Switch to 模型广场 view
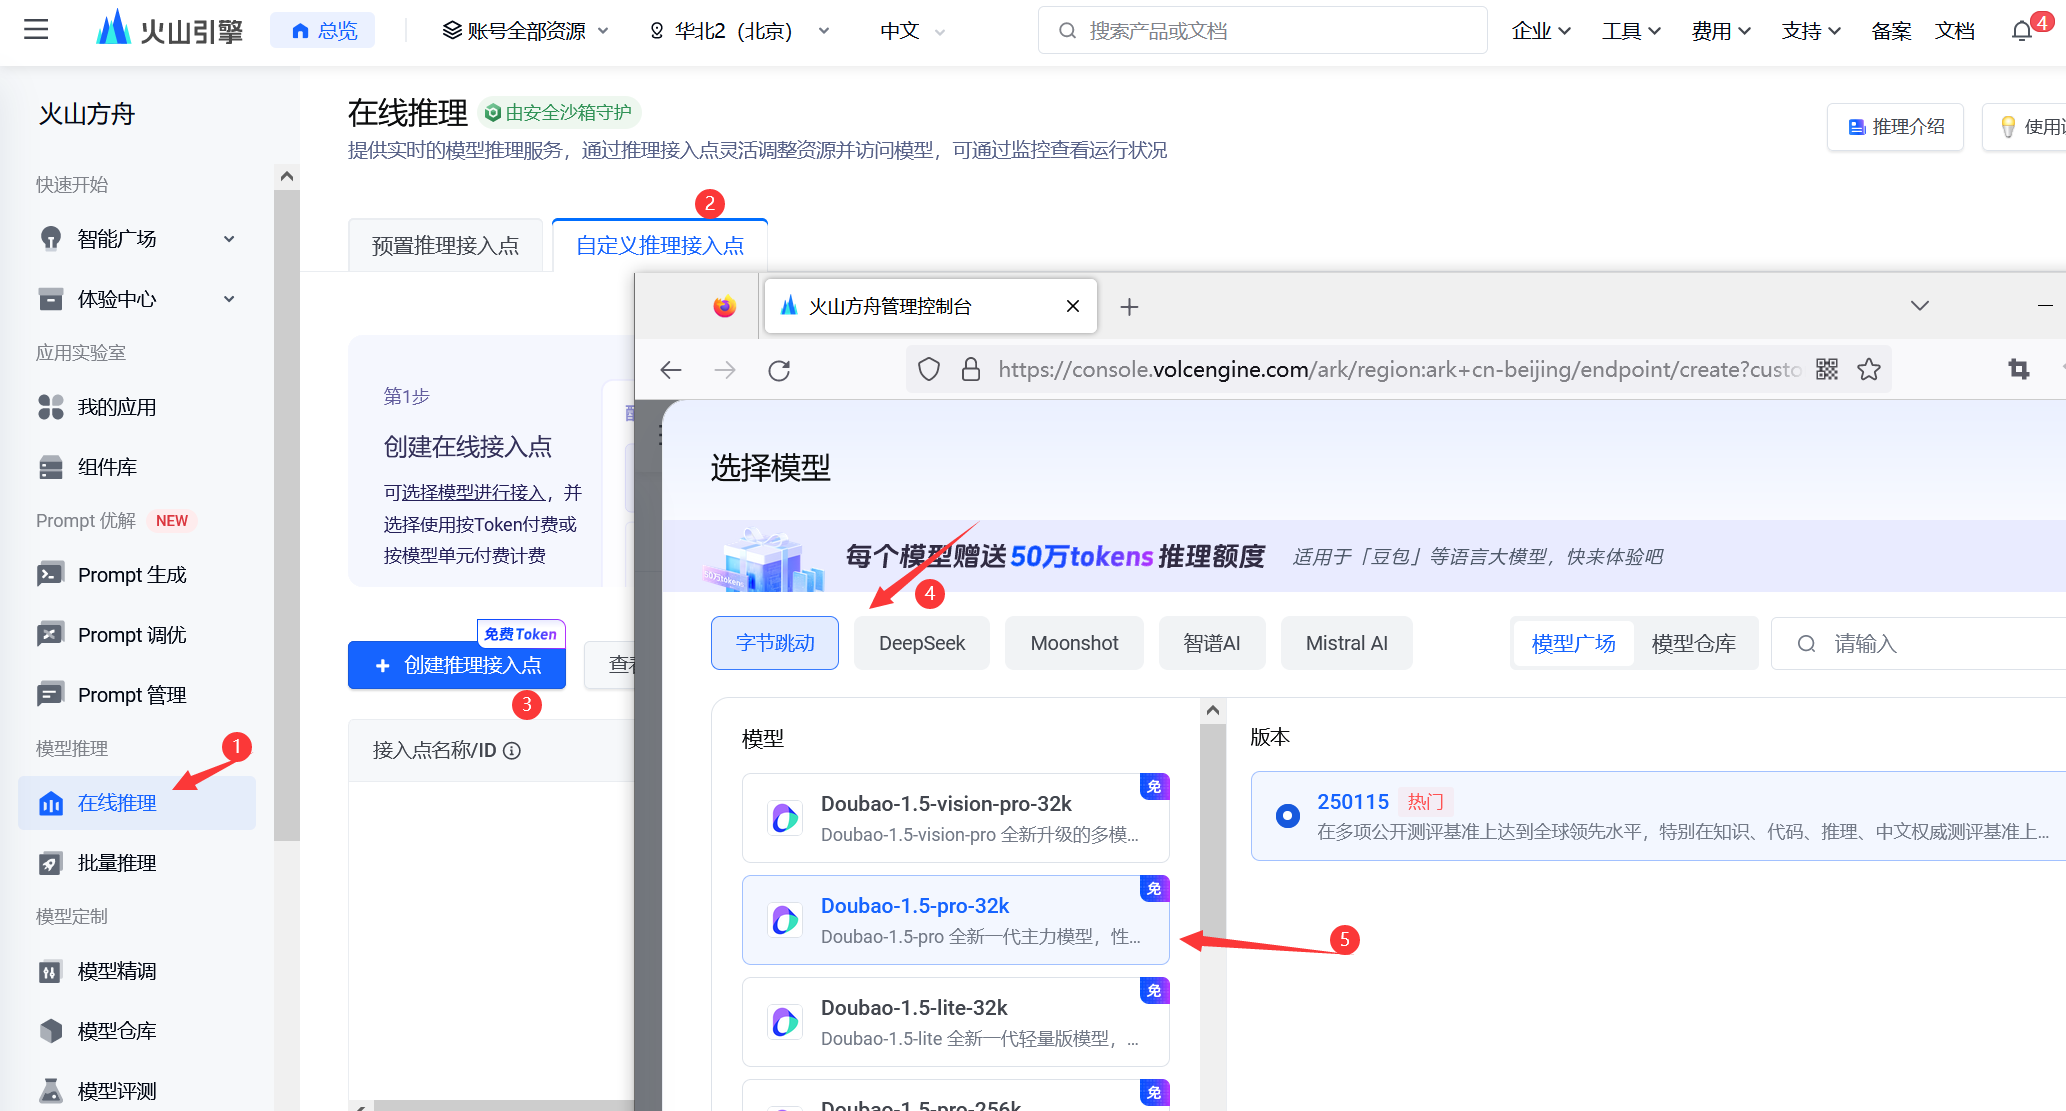This screenshot has width=2066, height=1111. point(1574,644)
